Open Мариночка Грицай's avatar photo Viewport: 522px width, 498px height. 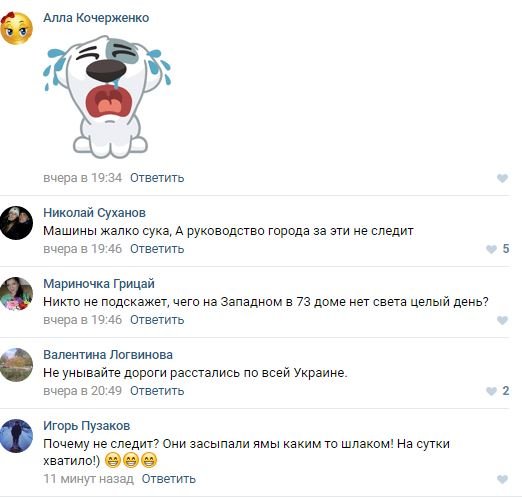(16, 294)
